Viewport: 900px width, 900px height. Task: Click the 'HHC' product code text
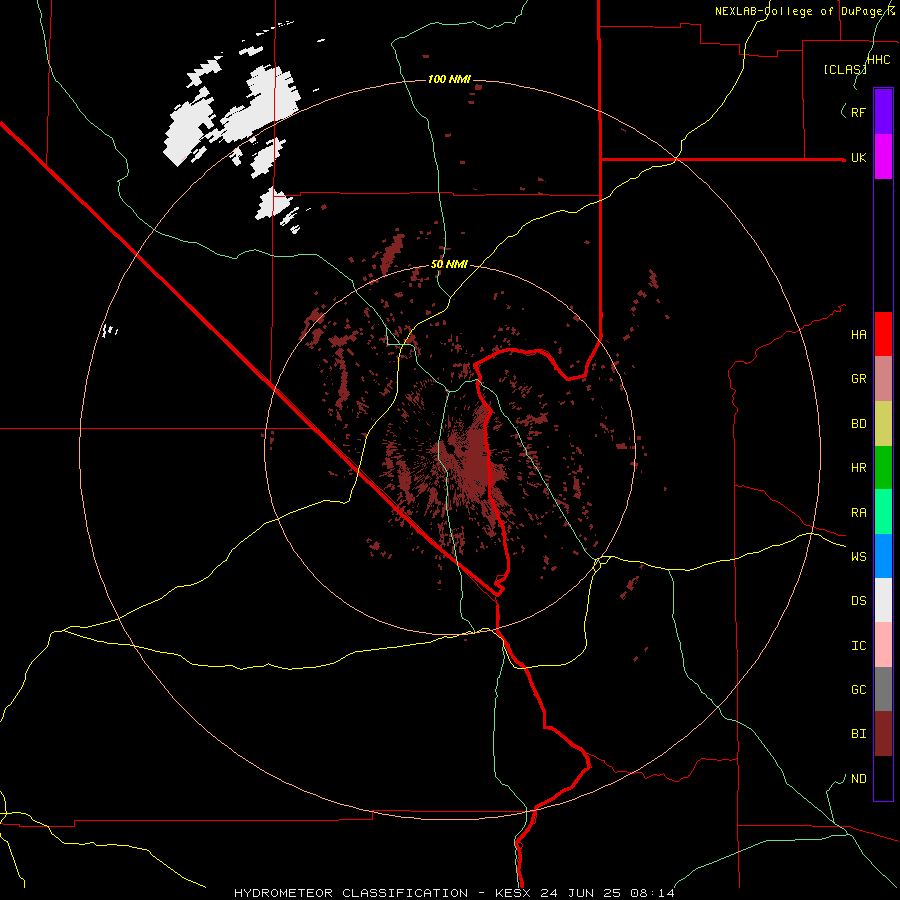[879, 60]
